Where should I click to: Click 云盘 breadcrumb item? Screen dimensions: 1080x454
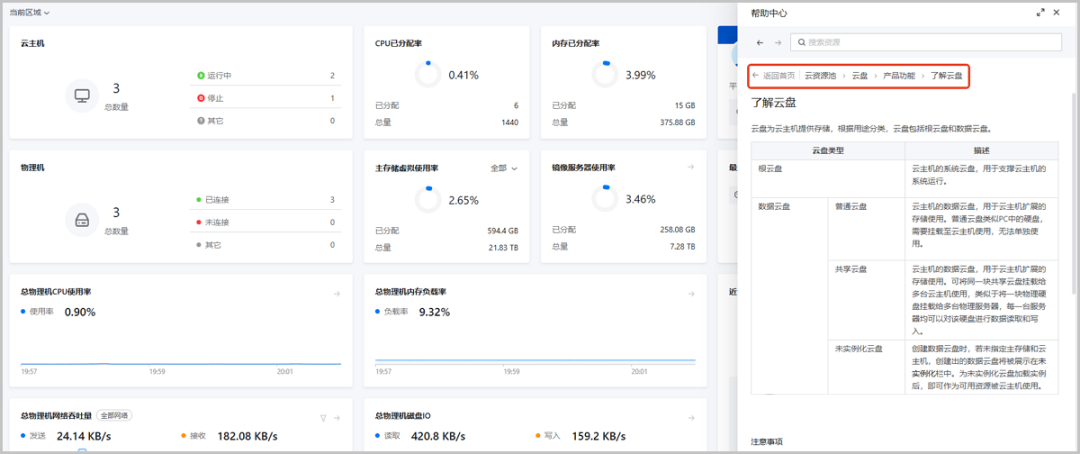click(x=859, y=76)
